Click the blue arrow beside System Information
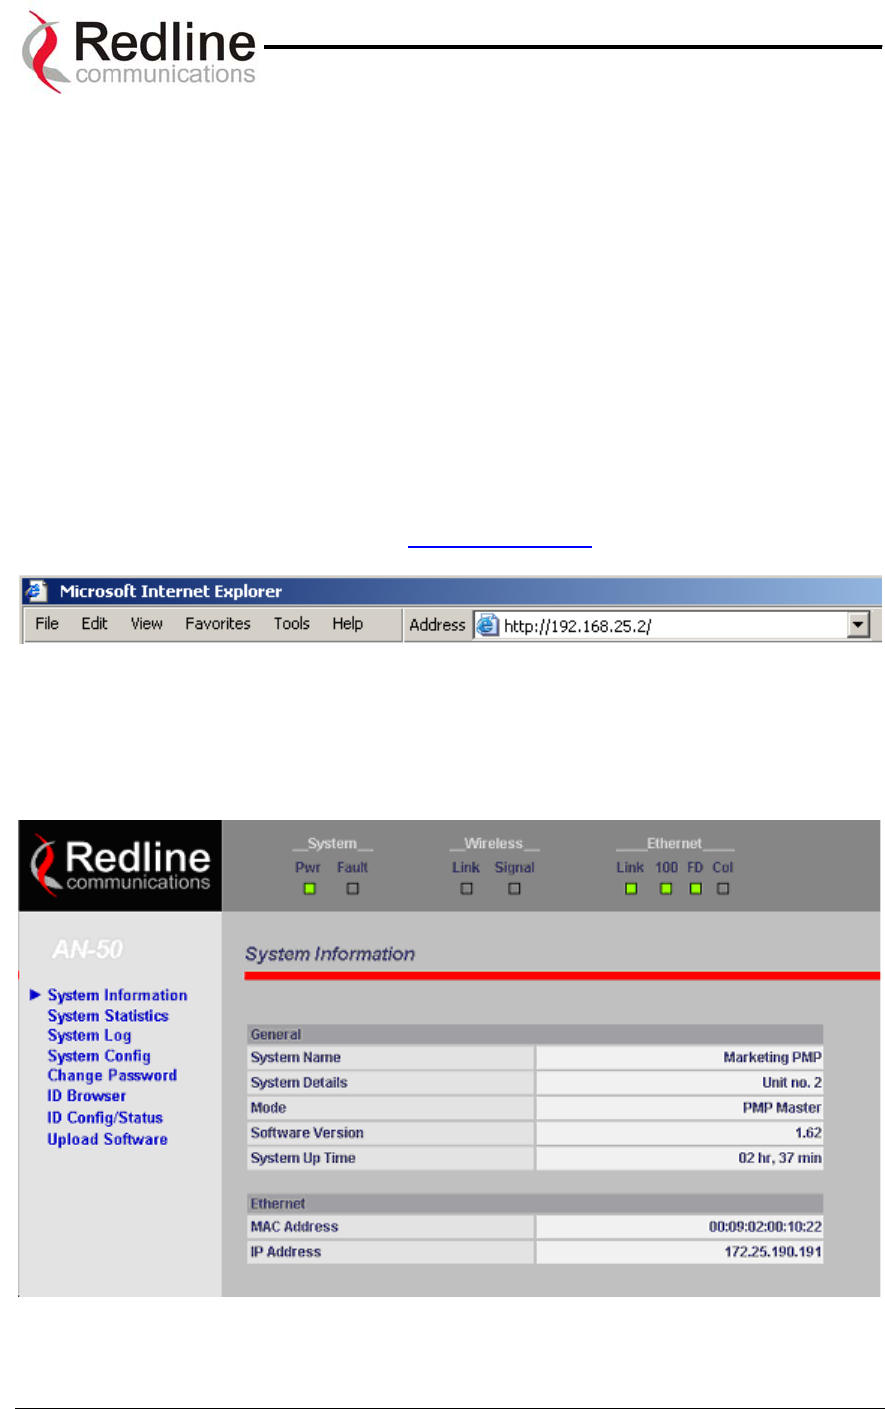 [36, 995]
